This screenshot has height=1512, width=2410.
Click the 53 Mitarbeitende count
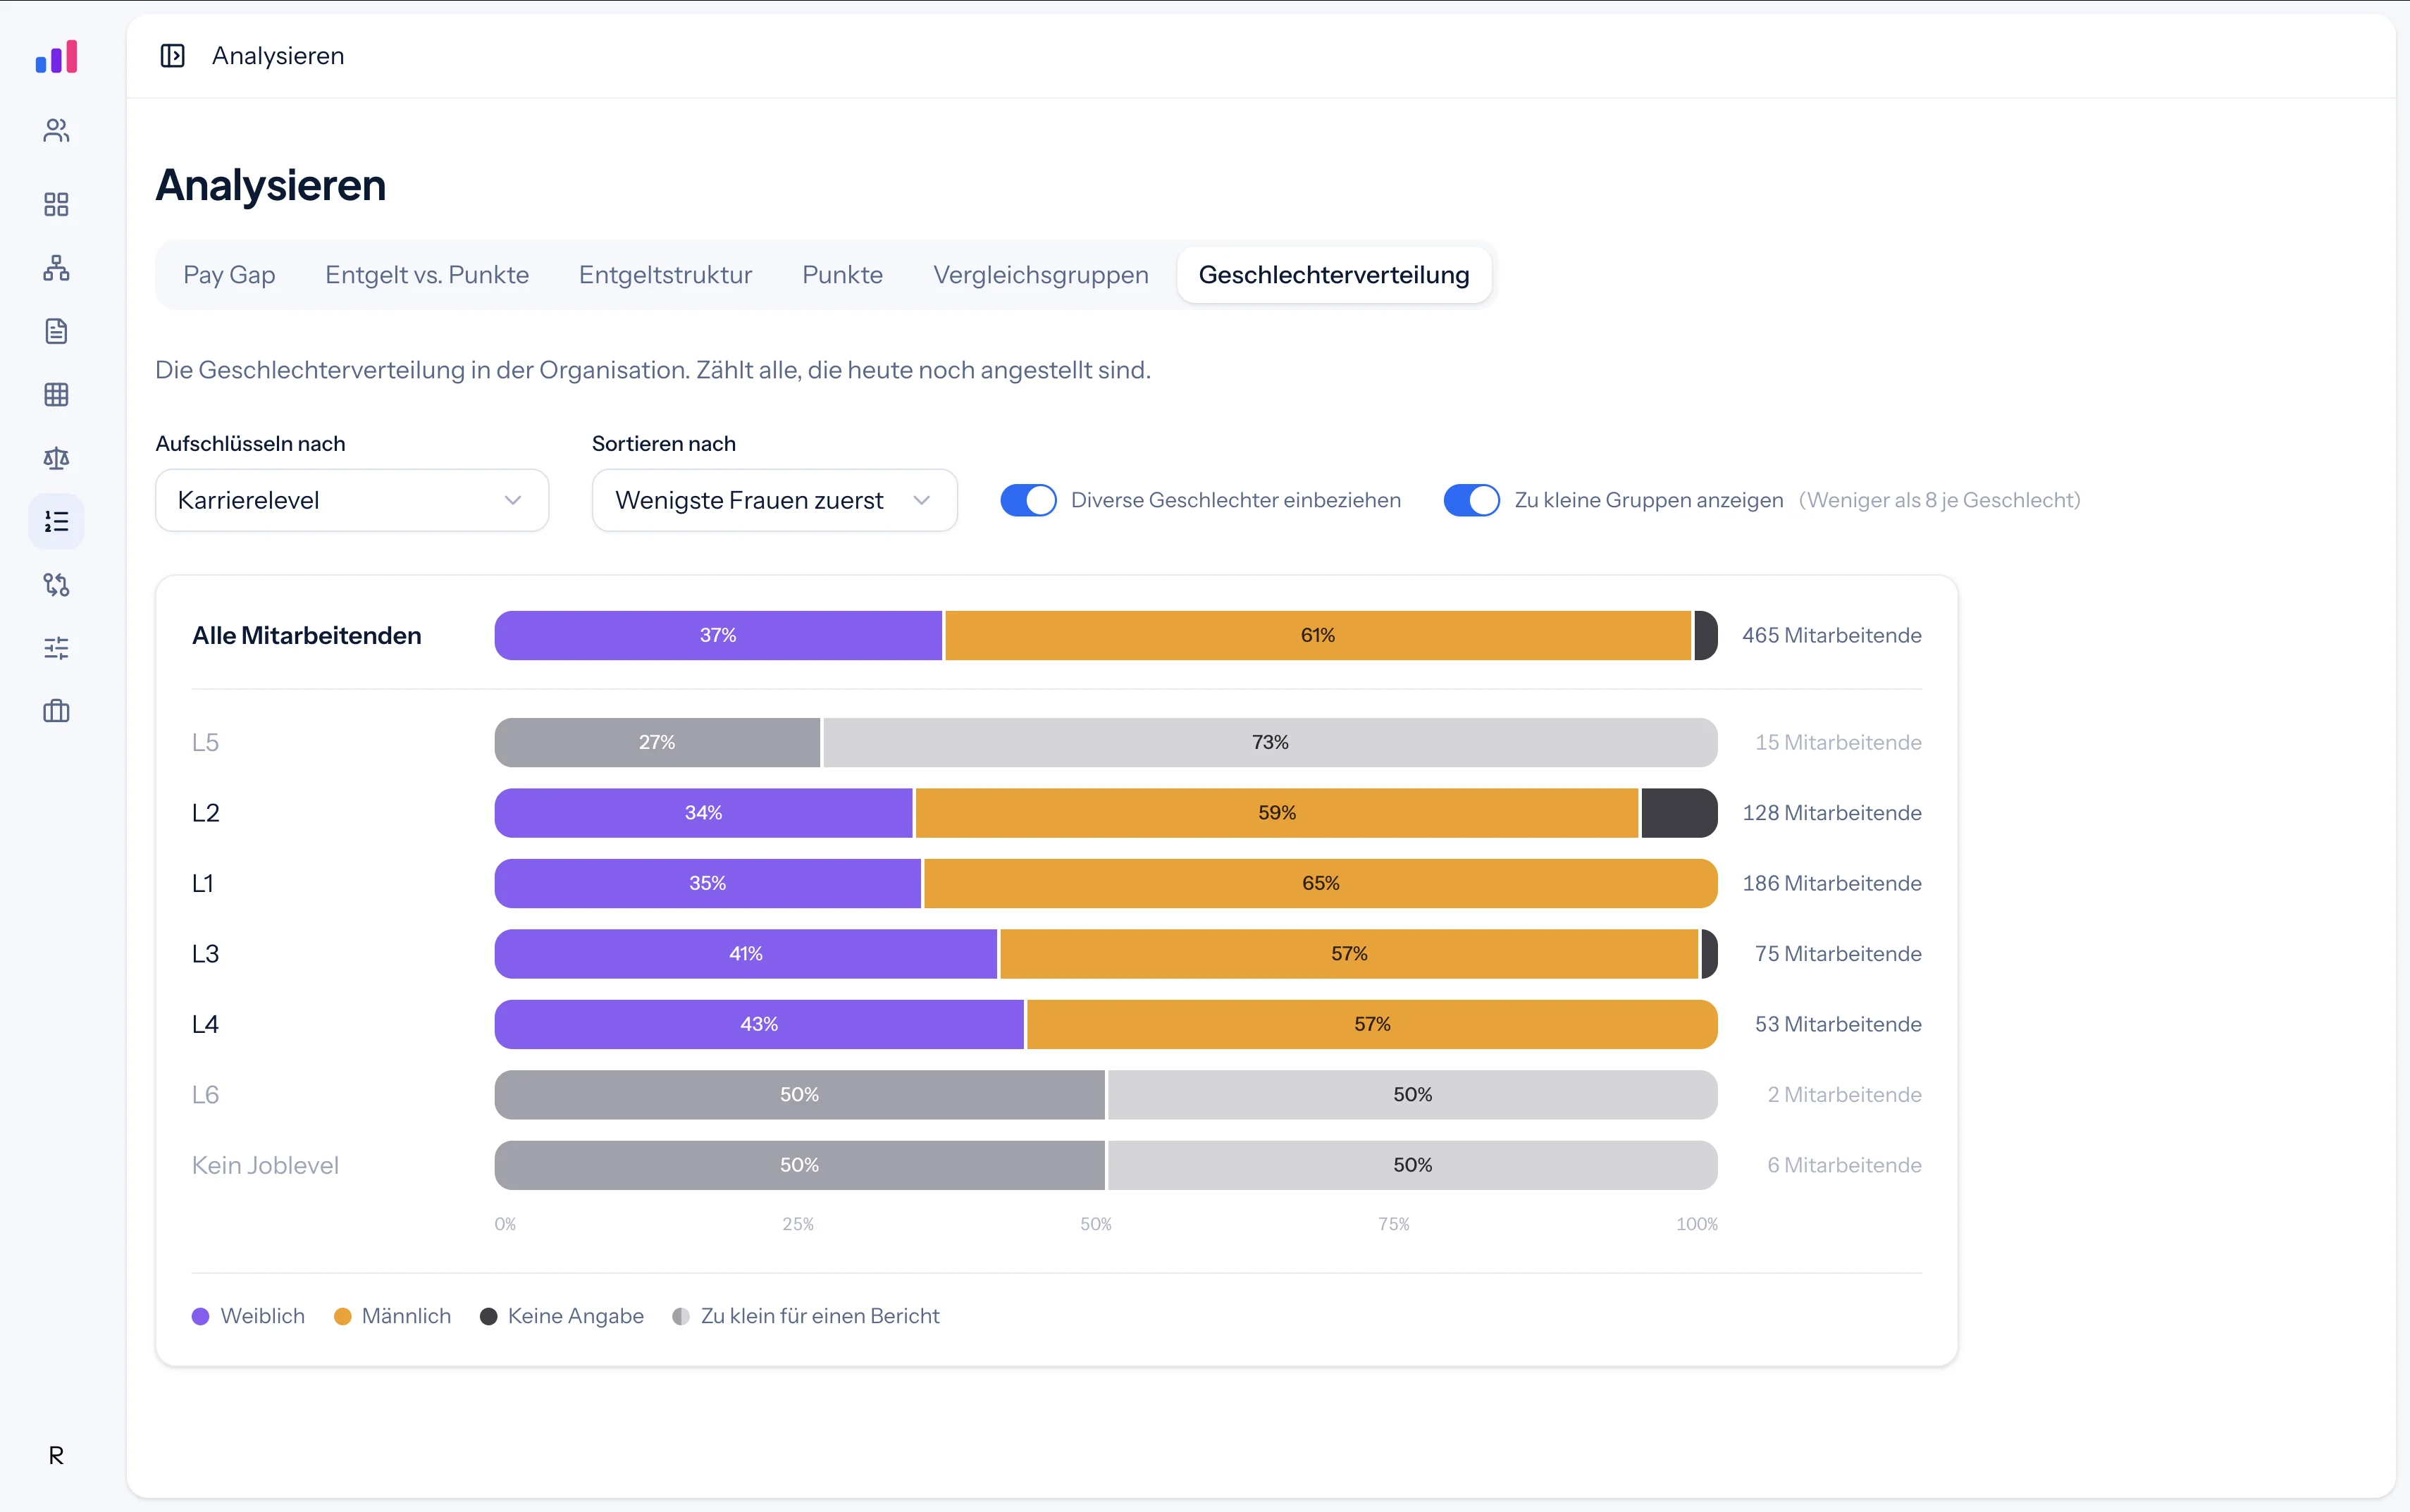coord(1838,1024)
